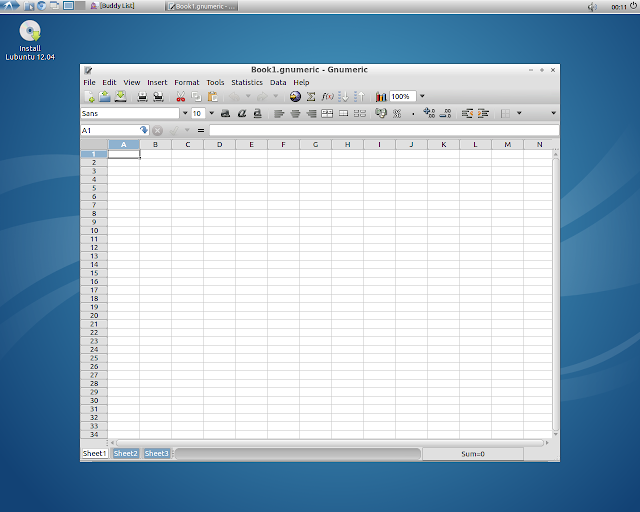This screenshot has width=640, height=512.
Task: Switch to the Sheet3 tab
Action: 156,454
